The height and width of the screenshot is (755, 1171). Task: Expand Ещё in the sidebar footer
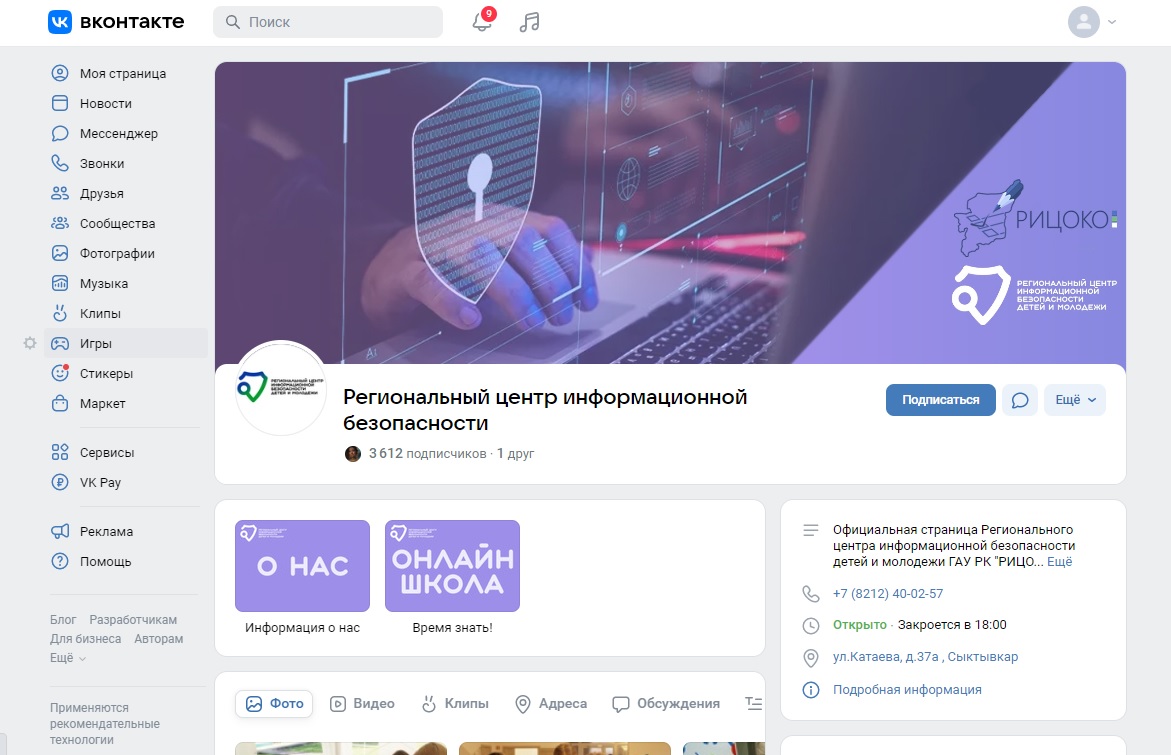(x=68, y=658)
